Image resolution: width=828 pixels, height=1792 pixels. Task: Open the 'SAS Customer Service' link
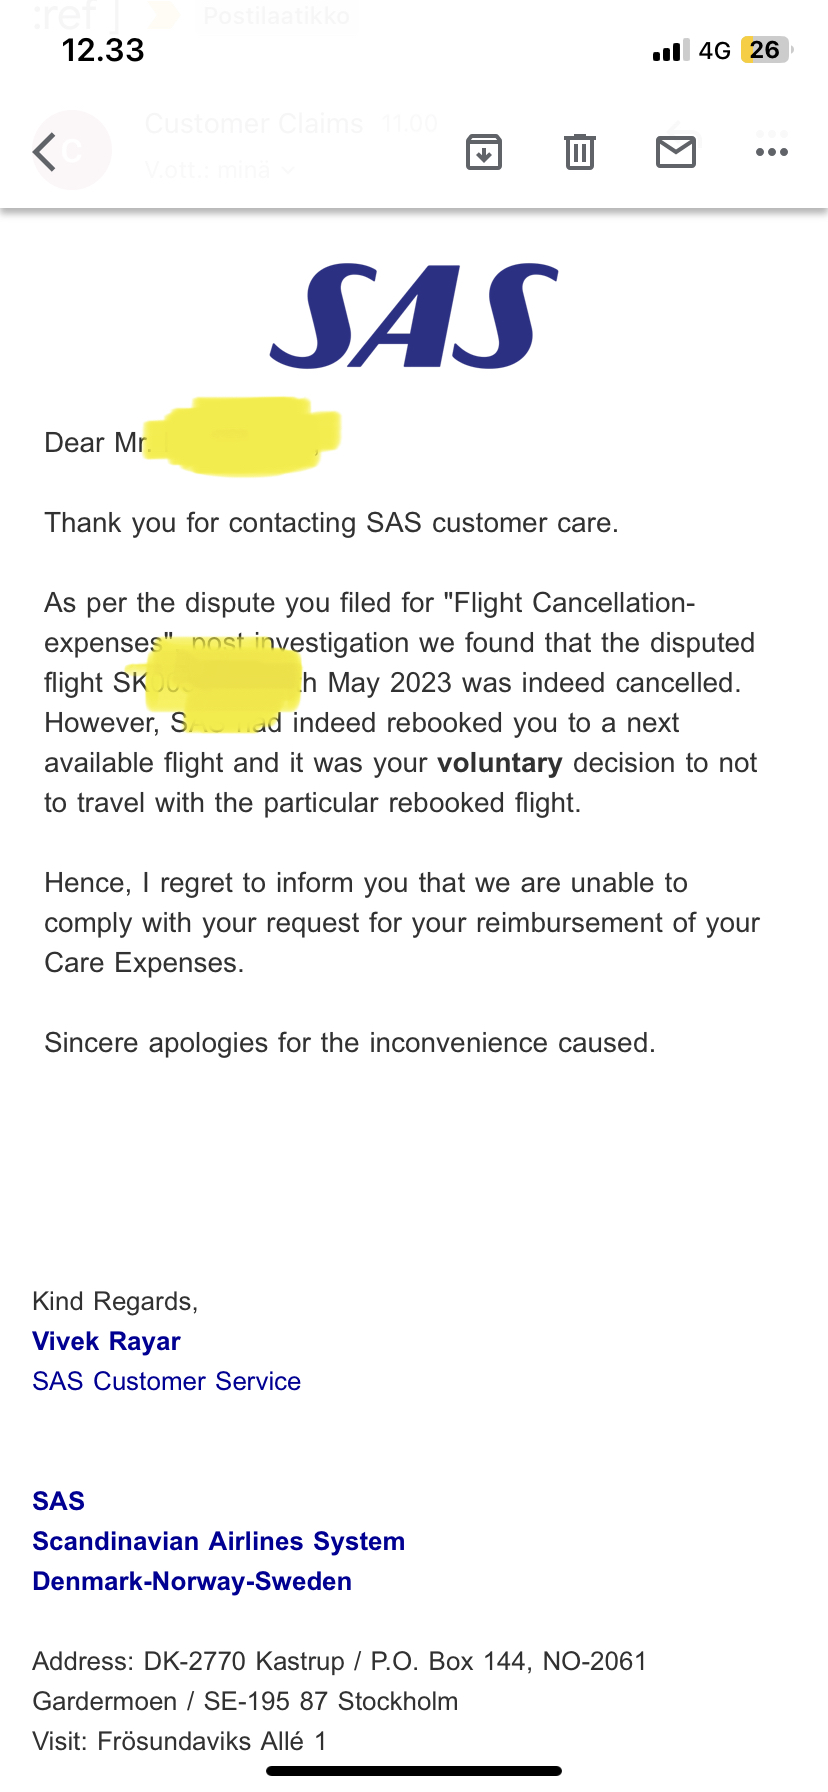click(166, 1381)
